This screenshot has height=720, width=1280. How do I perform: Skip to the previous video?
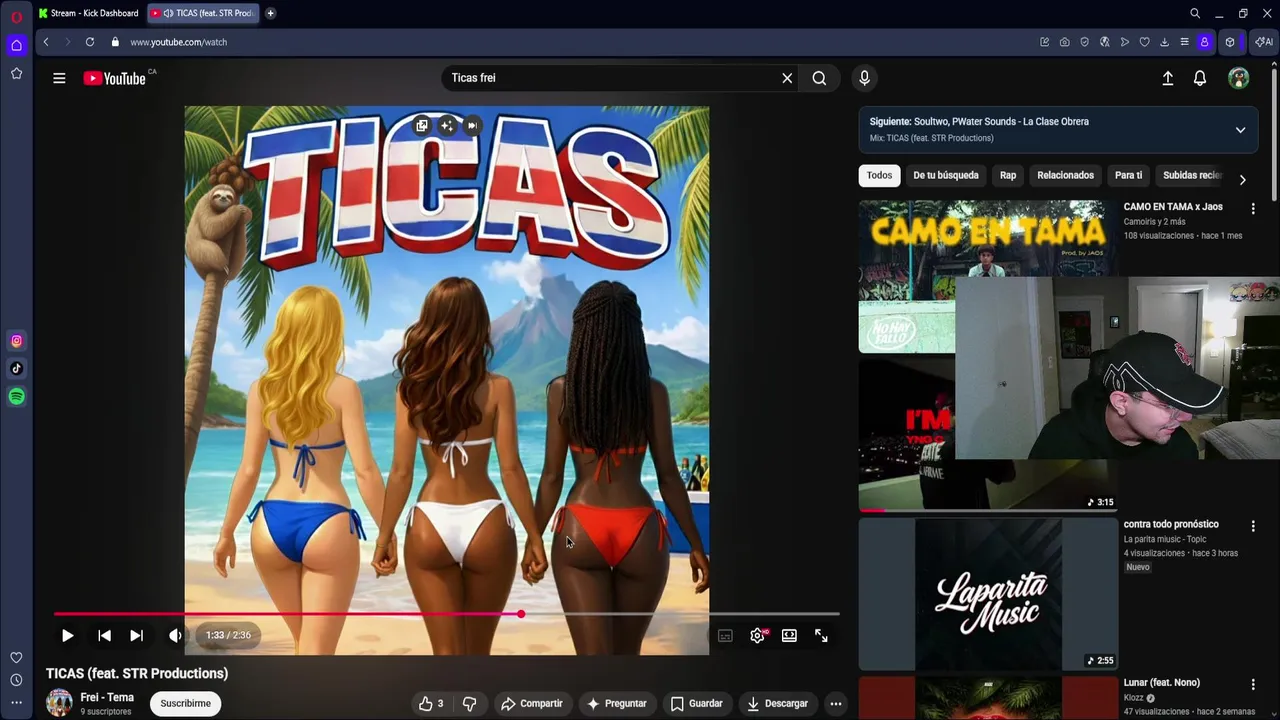coord(104,635)
